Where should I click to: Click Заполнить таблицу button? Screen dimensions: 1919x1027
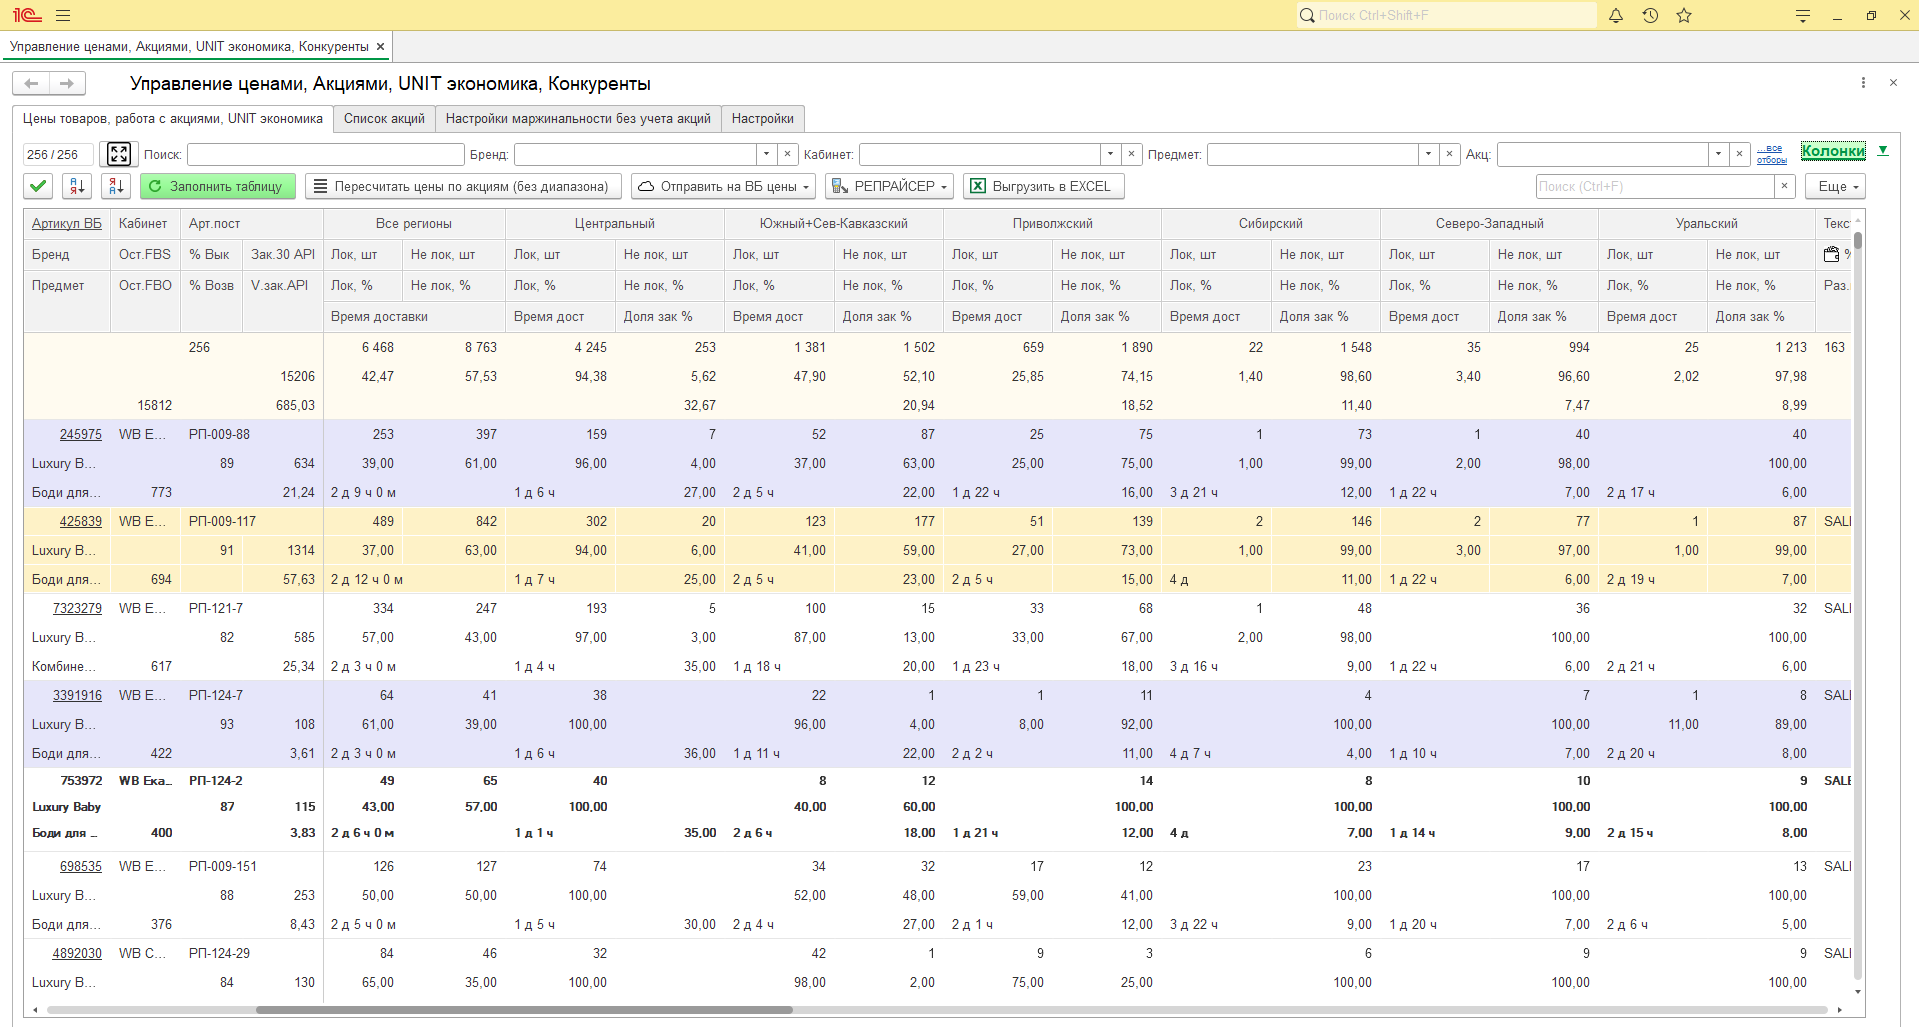coord(218,186)
